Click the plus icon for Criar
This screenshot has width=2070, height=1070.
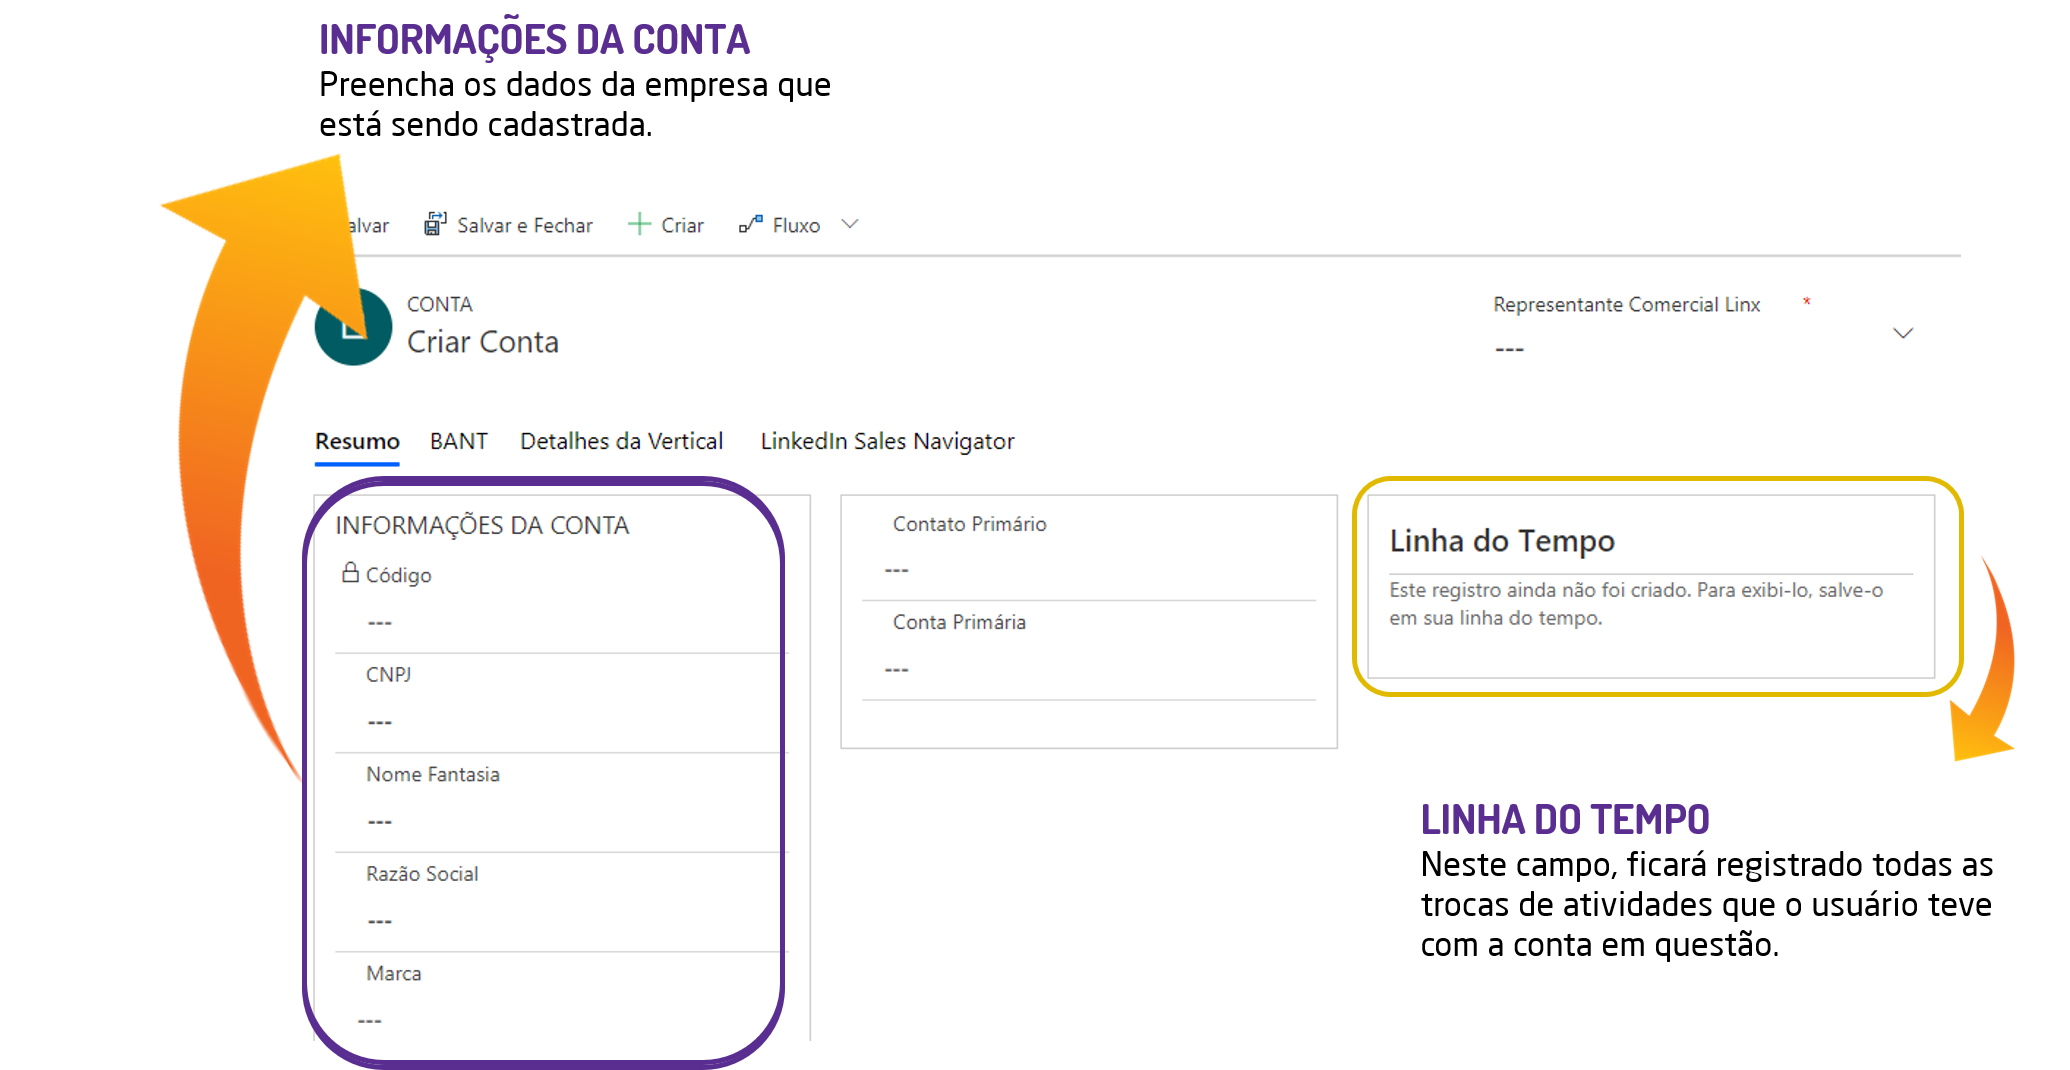[639, 224]
